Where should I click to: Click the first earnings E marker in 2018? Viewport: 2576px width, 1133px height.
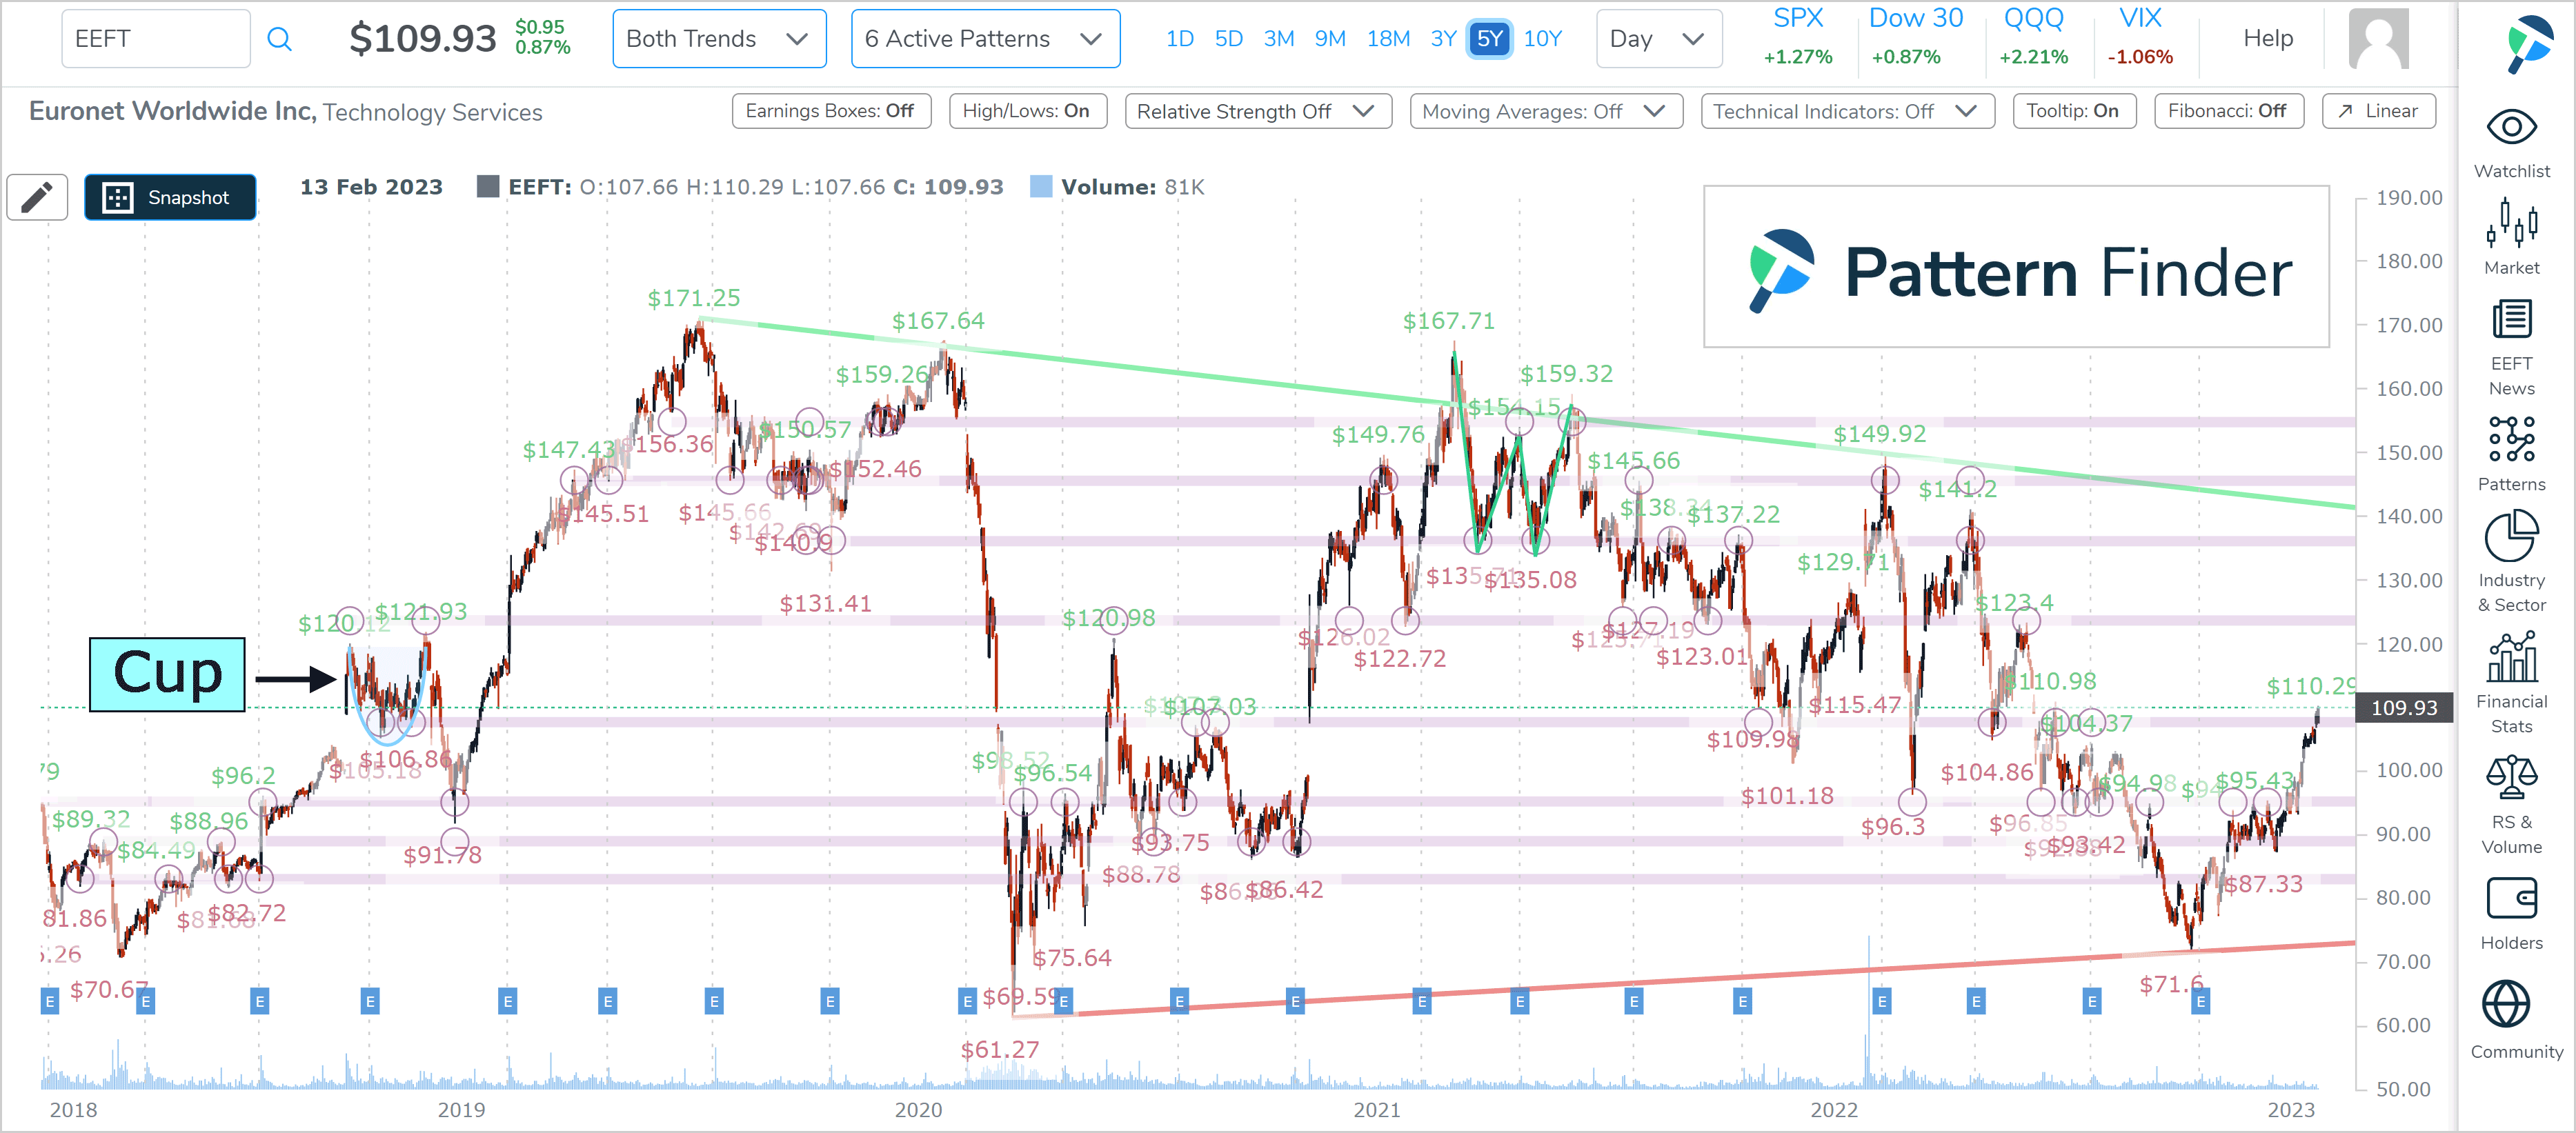click(49, 1001)
